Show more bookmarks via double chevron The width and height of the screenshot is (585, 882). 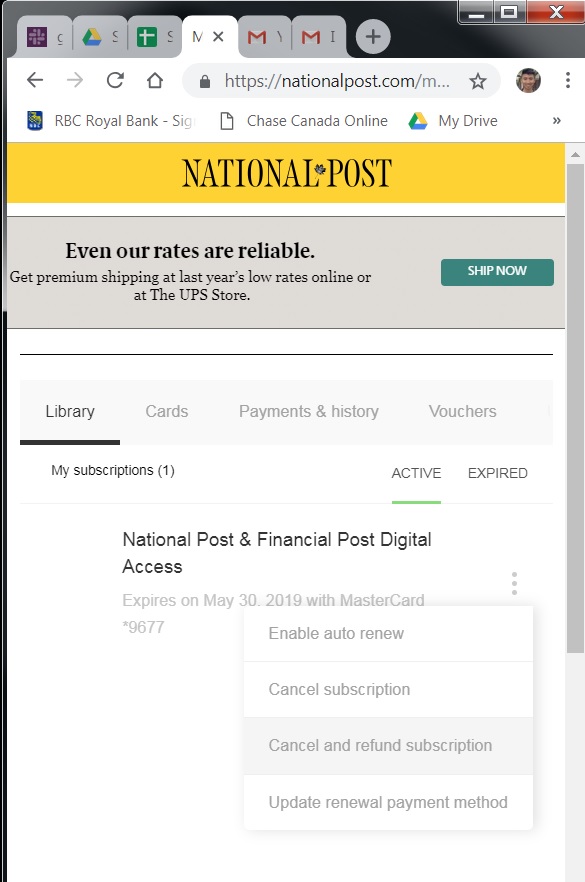point(556,120)
